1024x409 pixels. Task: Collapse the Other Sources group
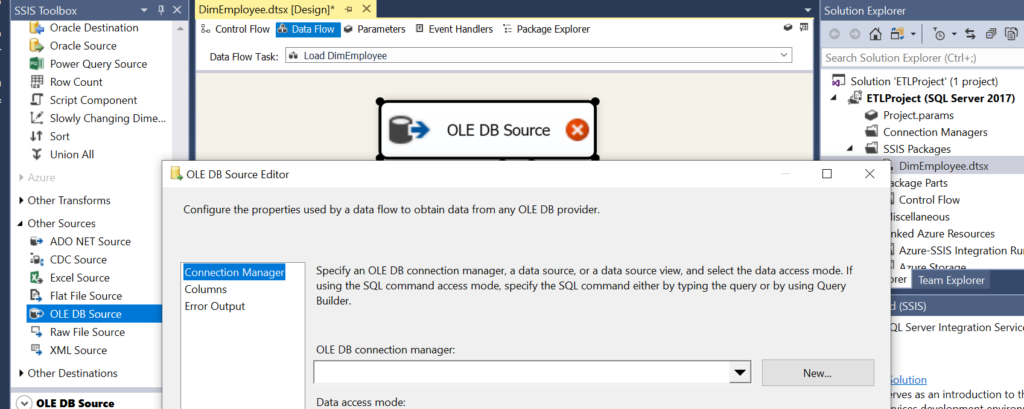point(22,223)
